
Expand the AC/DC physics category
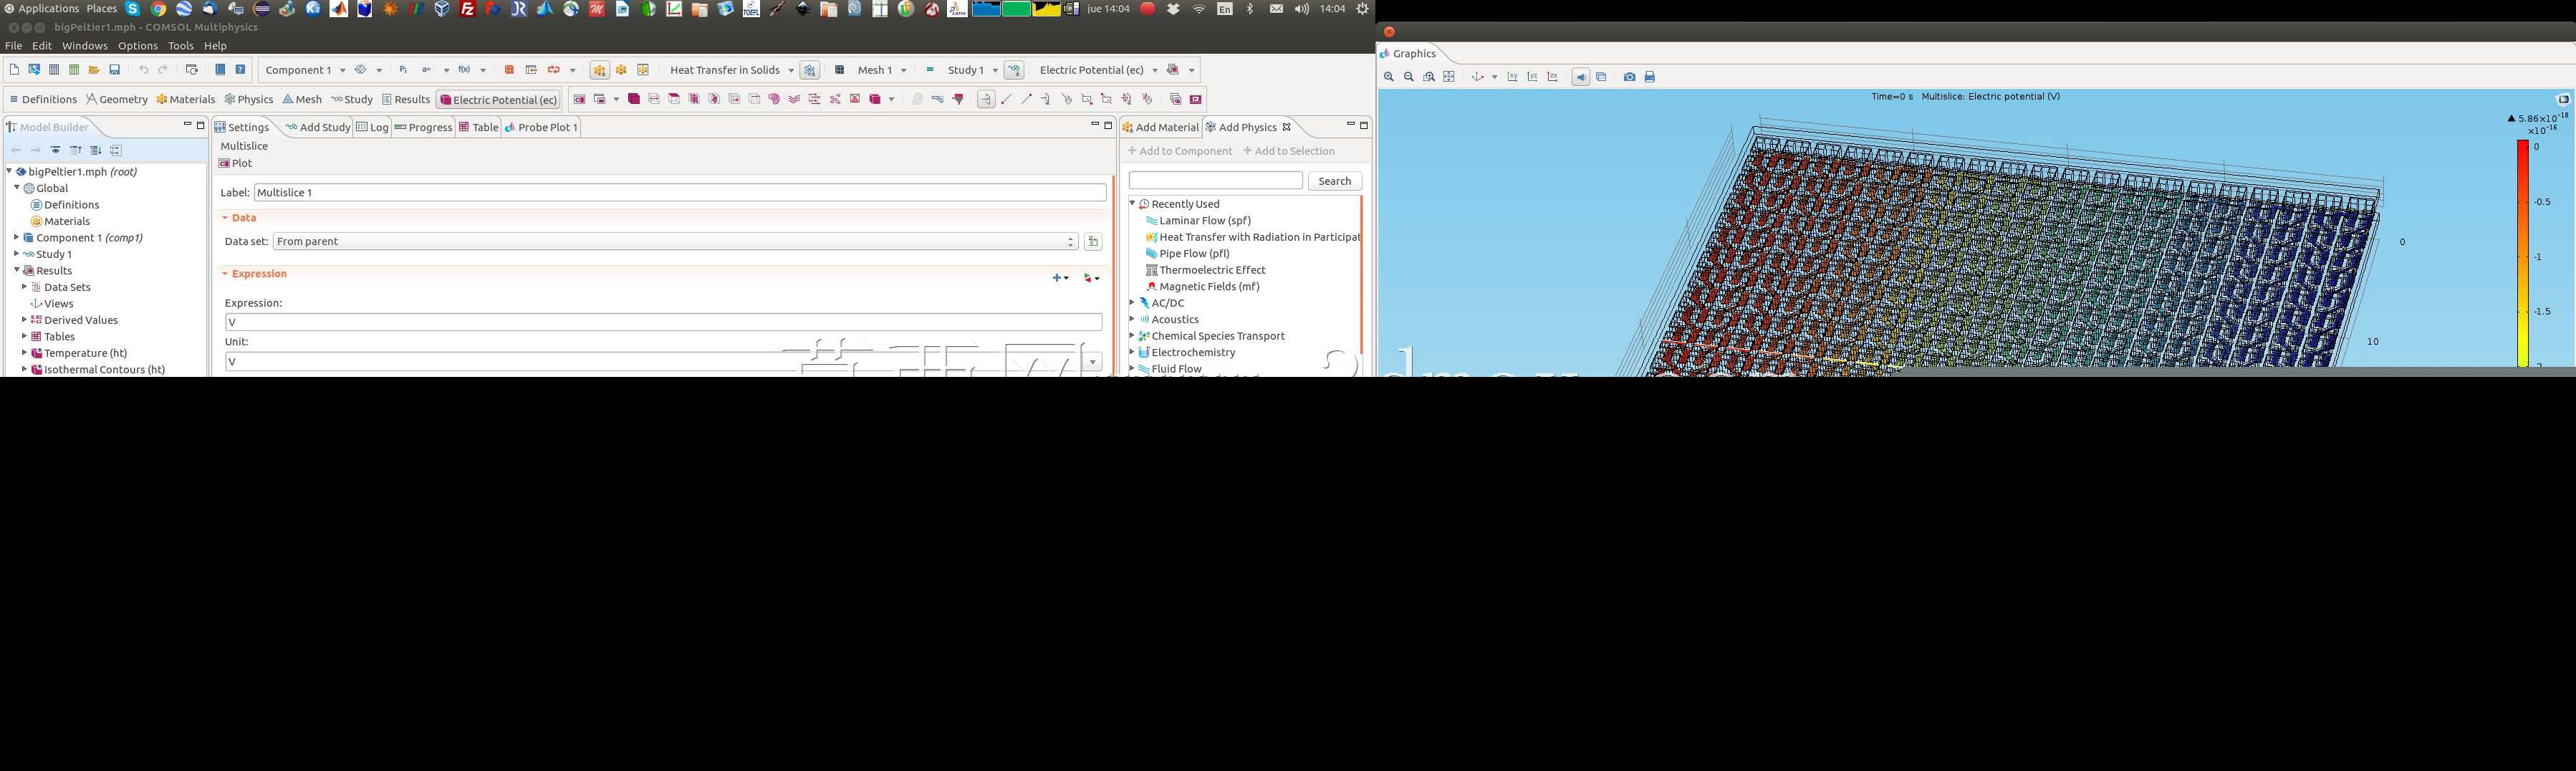click(1132, 303)
